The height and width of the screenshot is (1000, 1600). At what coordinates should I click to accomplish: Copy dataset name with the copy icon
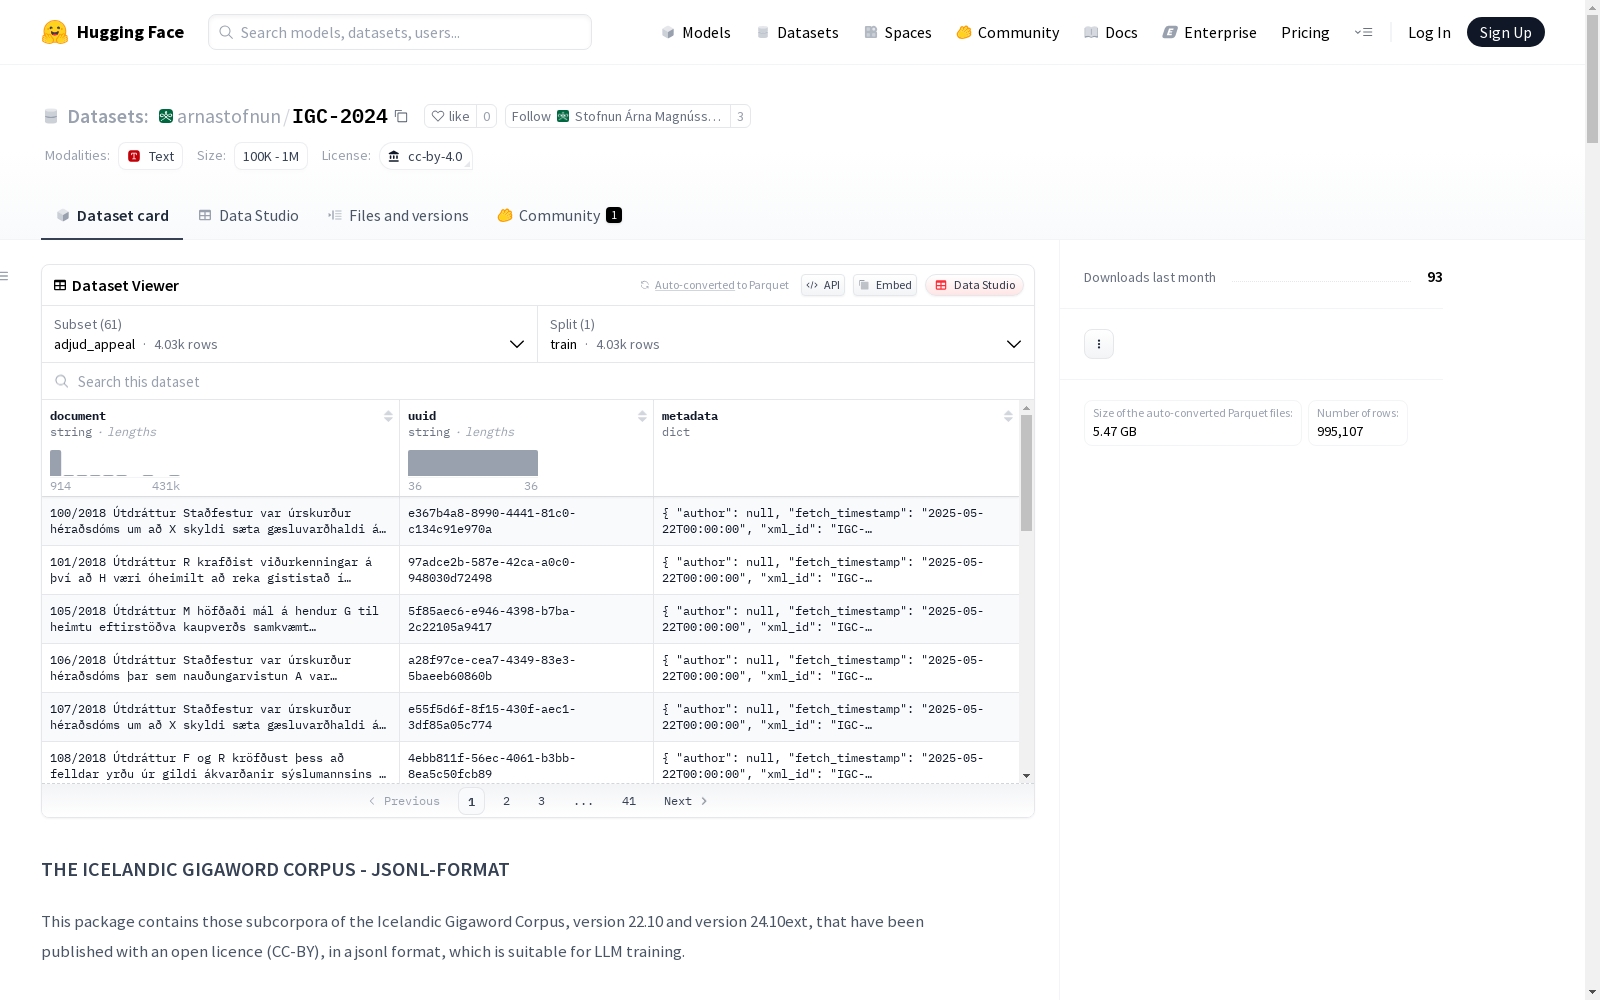coord(401,116)
